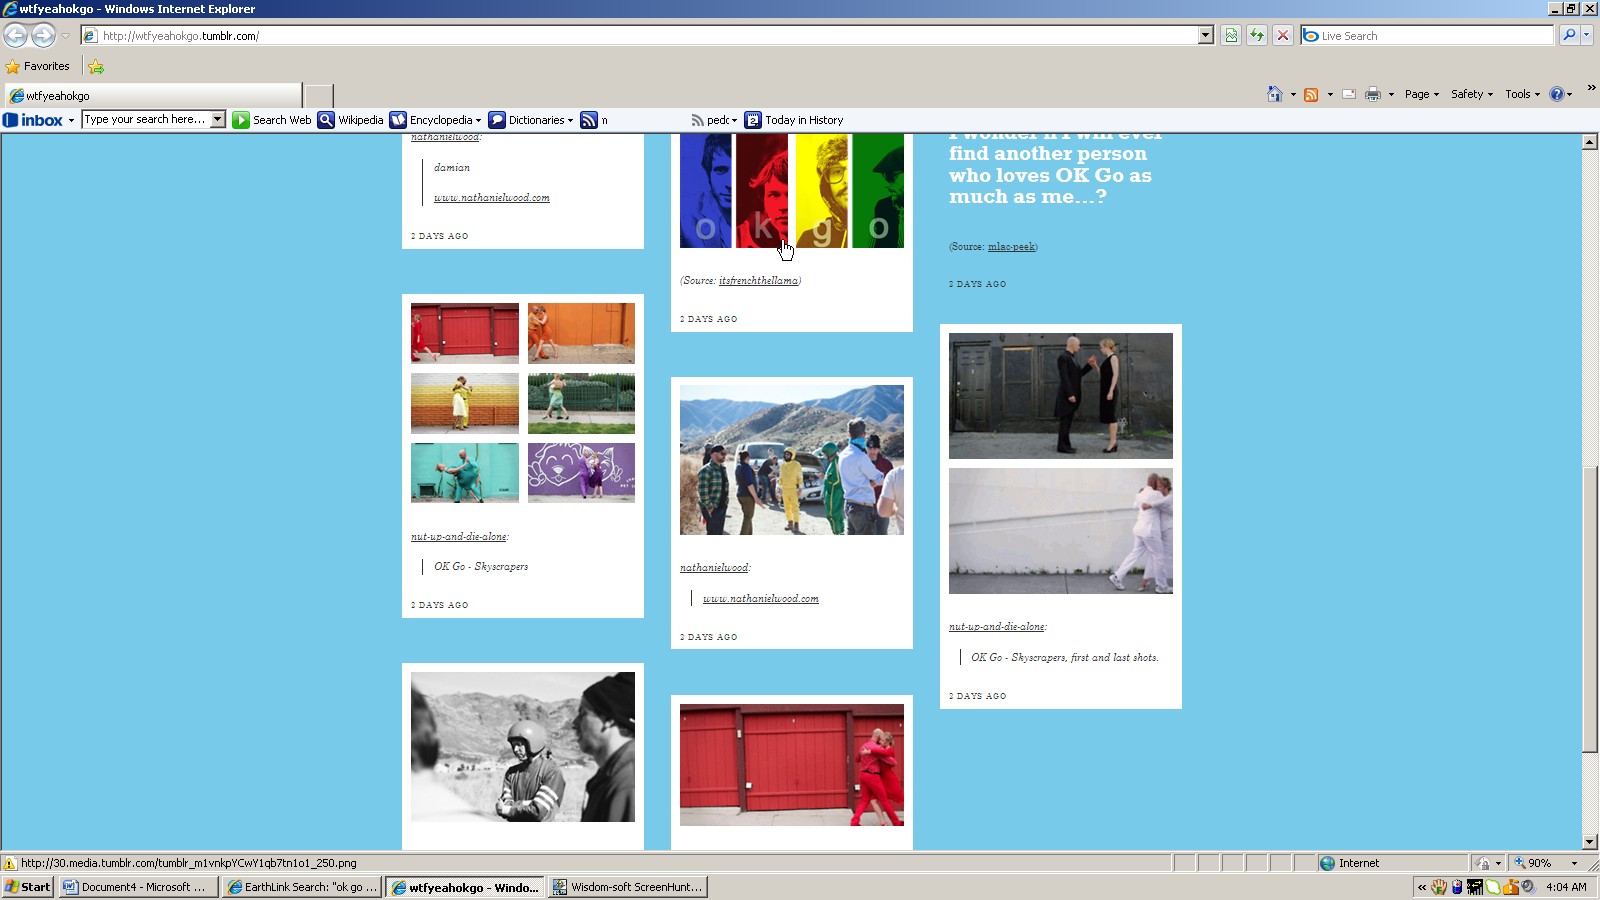Follow the itsfrenchthellama source link

[x=758, y=281]
